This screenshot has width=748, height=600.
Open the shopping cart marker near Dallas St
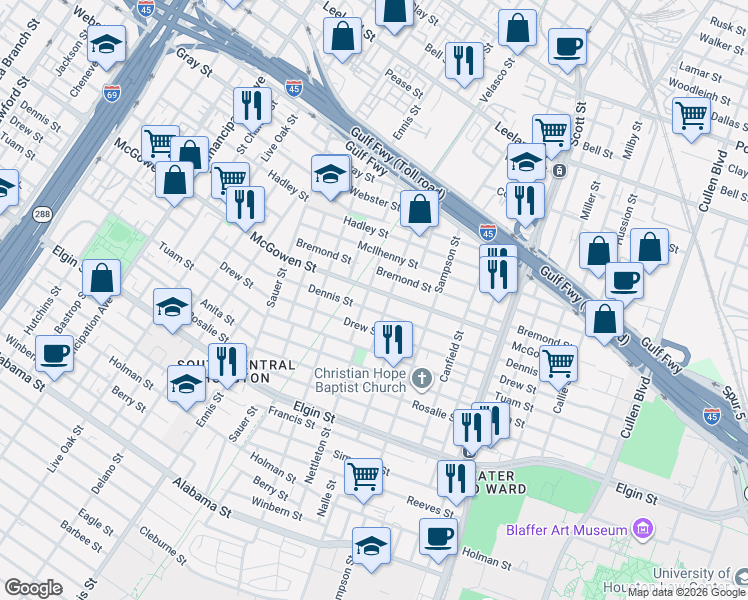click(x=692, y=116)
